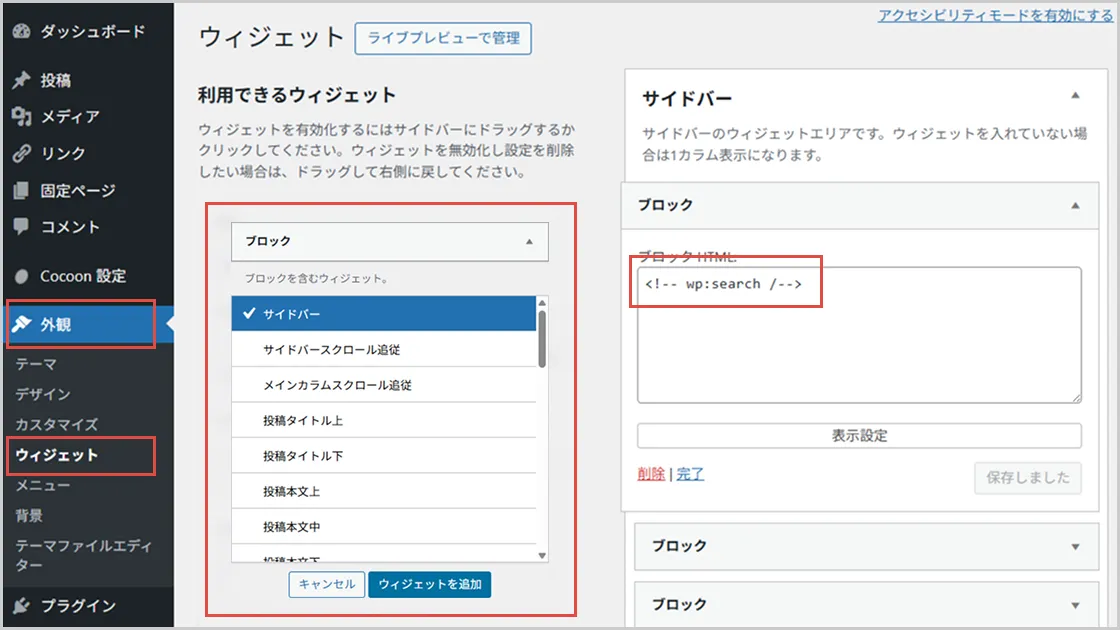Click the Pages (固定ページ) icon

(22, 191)
